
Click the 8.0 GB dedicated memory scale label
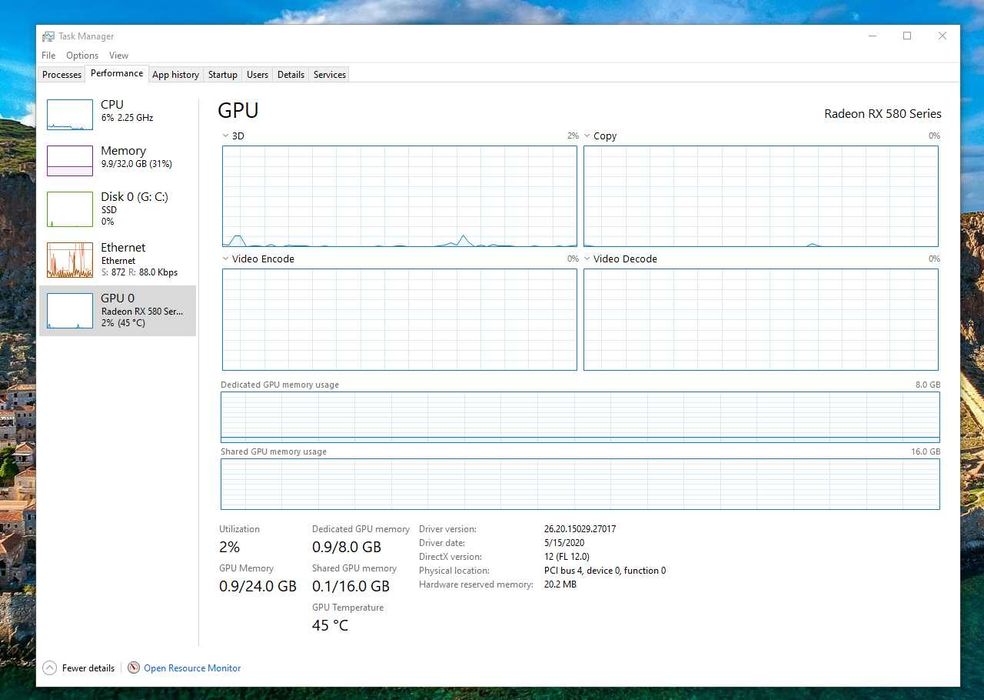click(928, 384)
